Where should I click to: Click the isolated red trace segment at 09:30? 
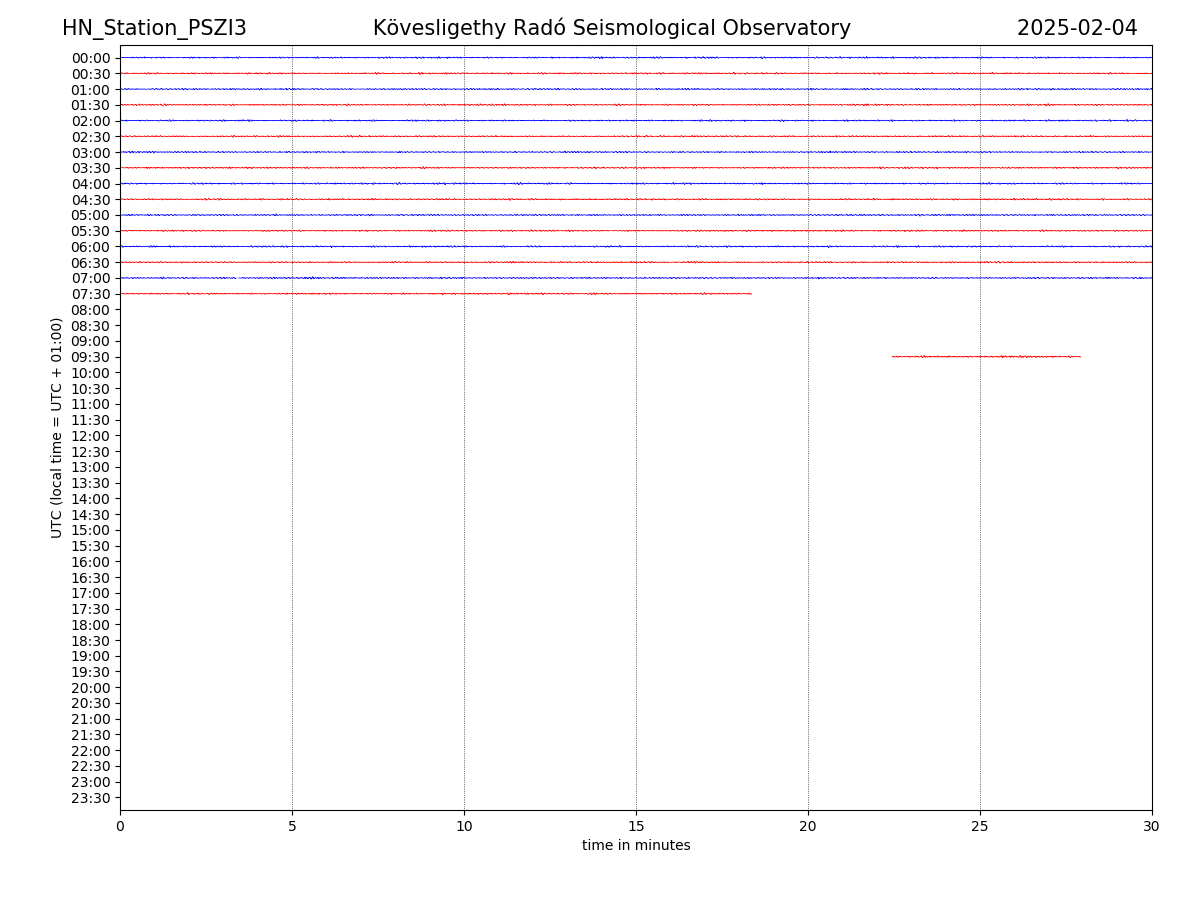985,356
